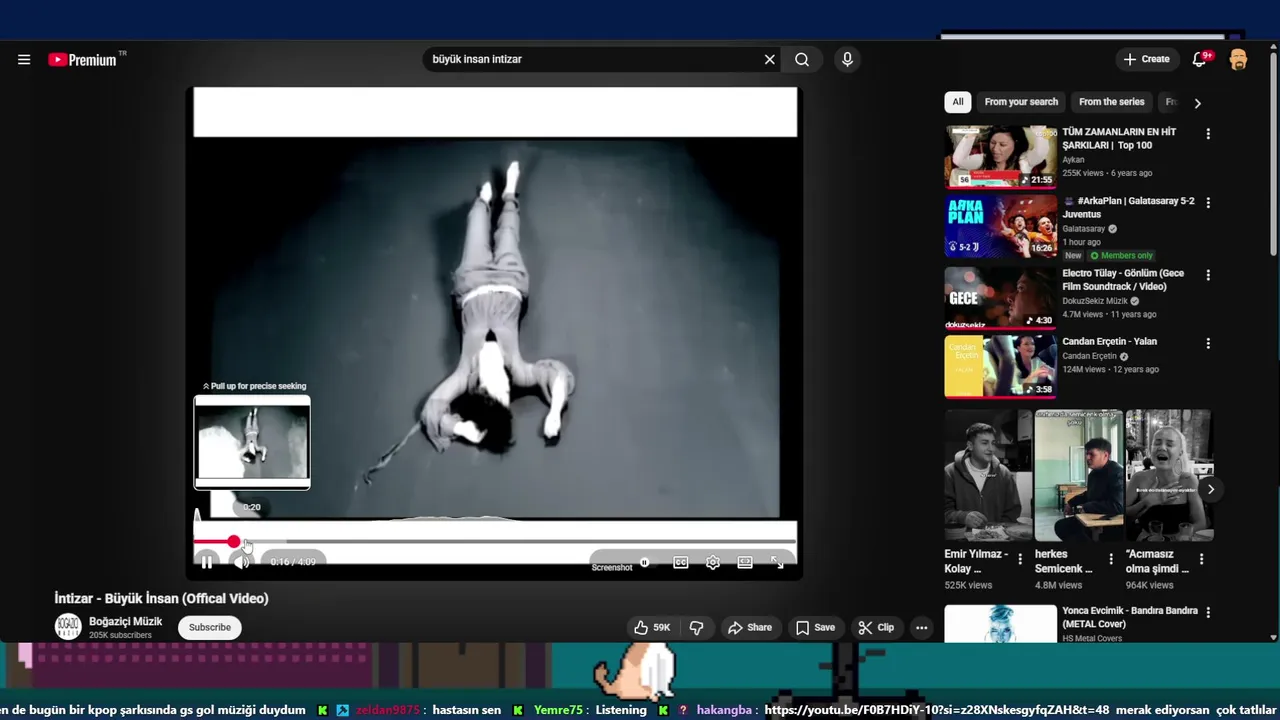Subscribe to Boğaziçi Müzik
Image resolution: width=1280 pixels, height=720 pixels.
(x=210, y=627)
